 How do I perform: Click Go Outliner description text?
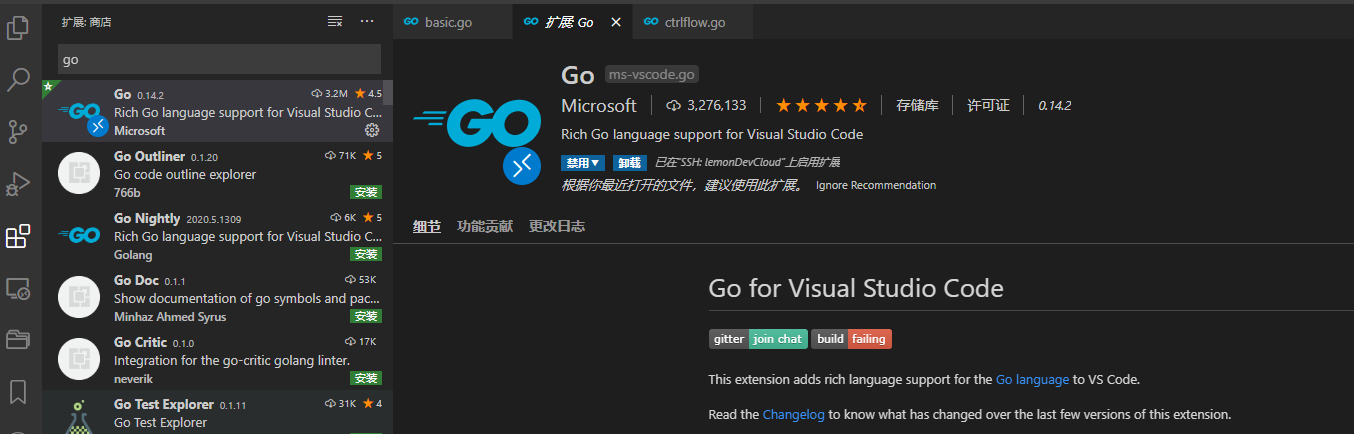pos(185,174)
